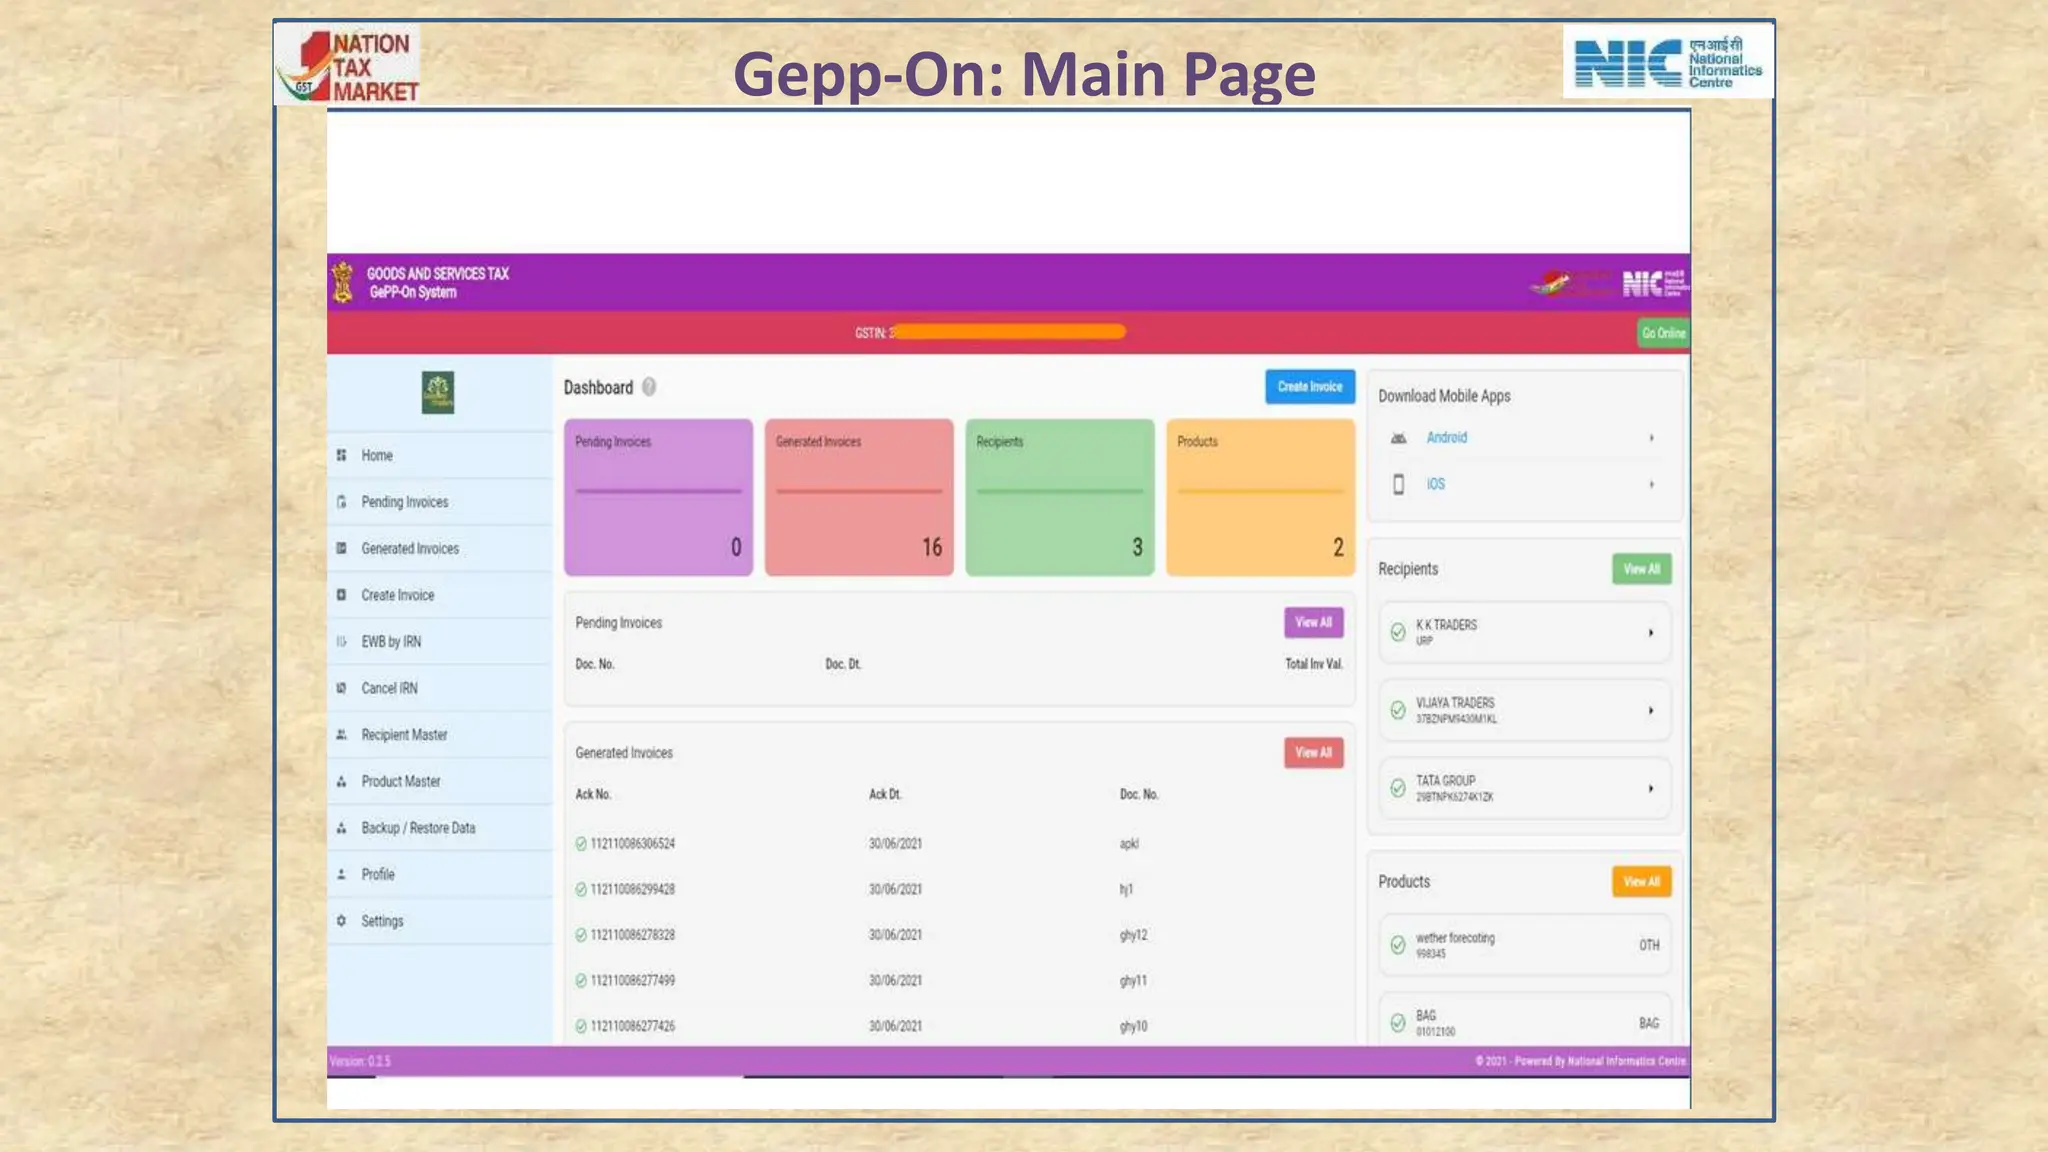This screenshot has width=2048, height=1152.
Task: Click check icon beside Ack No 112110086306524
Action: pyautogui.click(x=581, y=844)
